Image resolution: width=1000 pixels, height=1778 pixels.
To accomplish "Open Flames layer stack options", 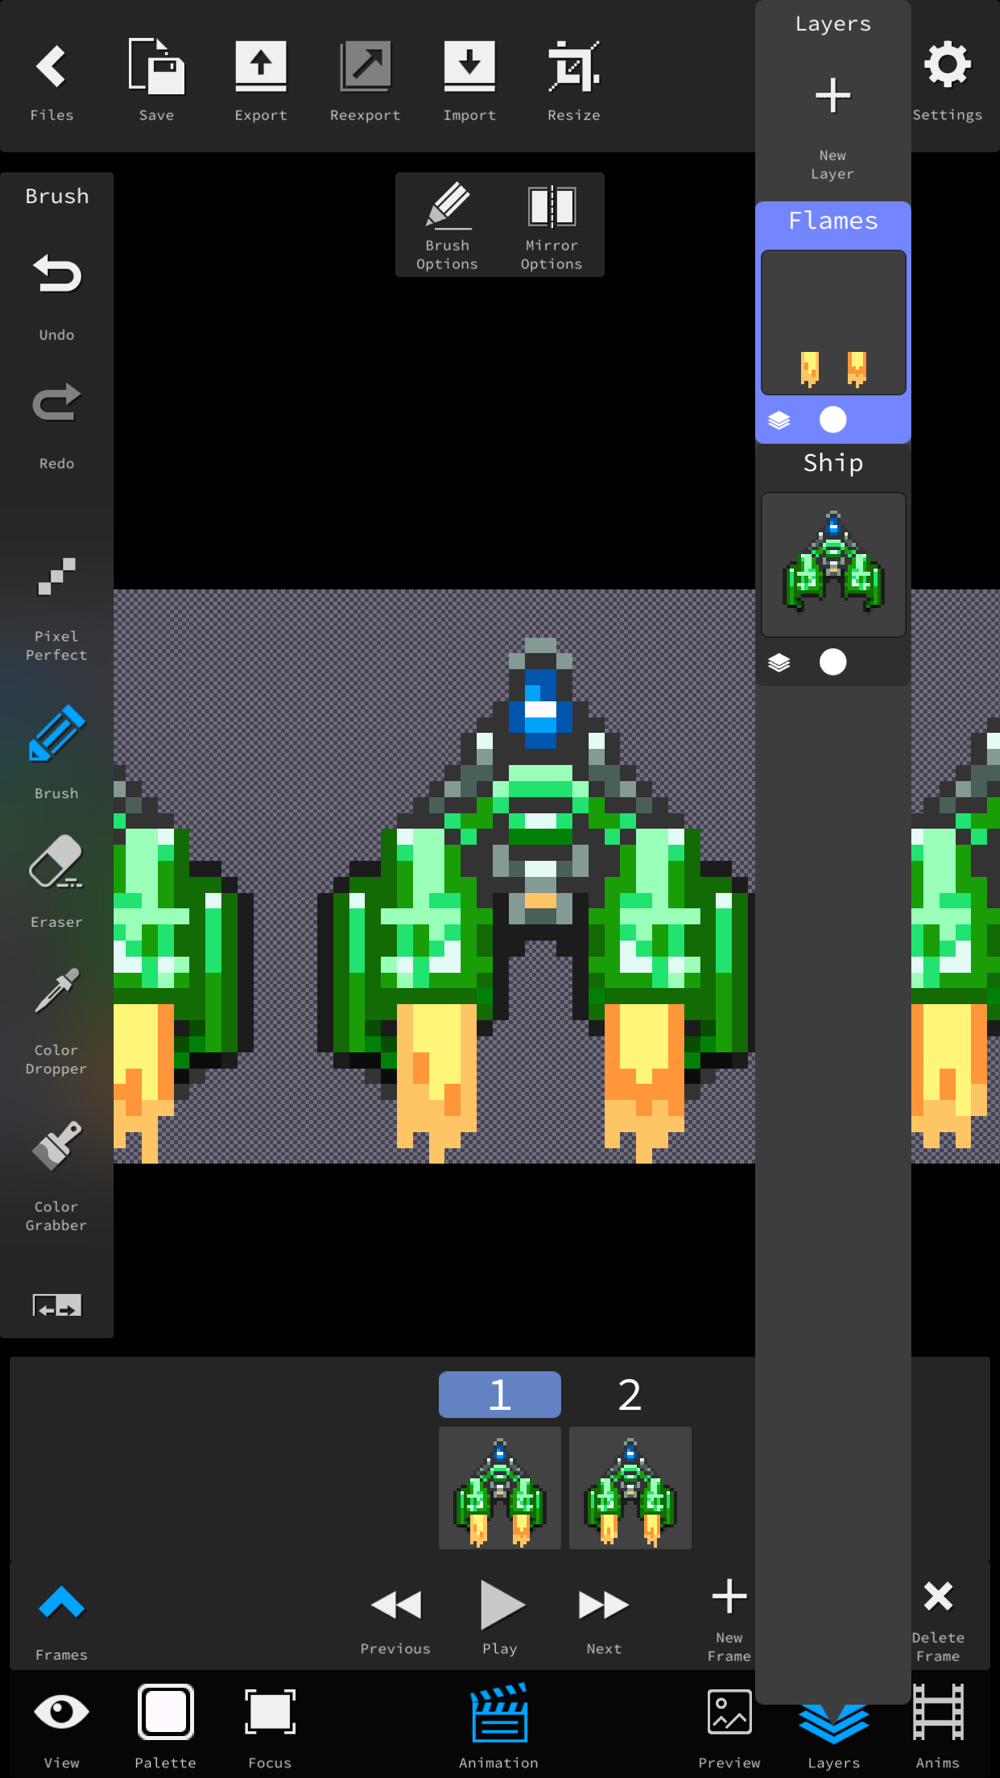I will [779, 420].
